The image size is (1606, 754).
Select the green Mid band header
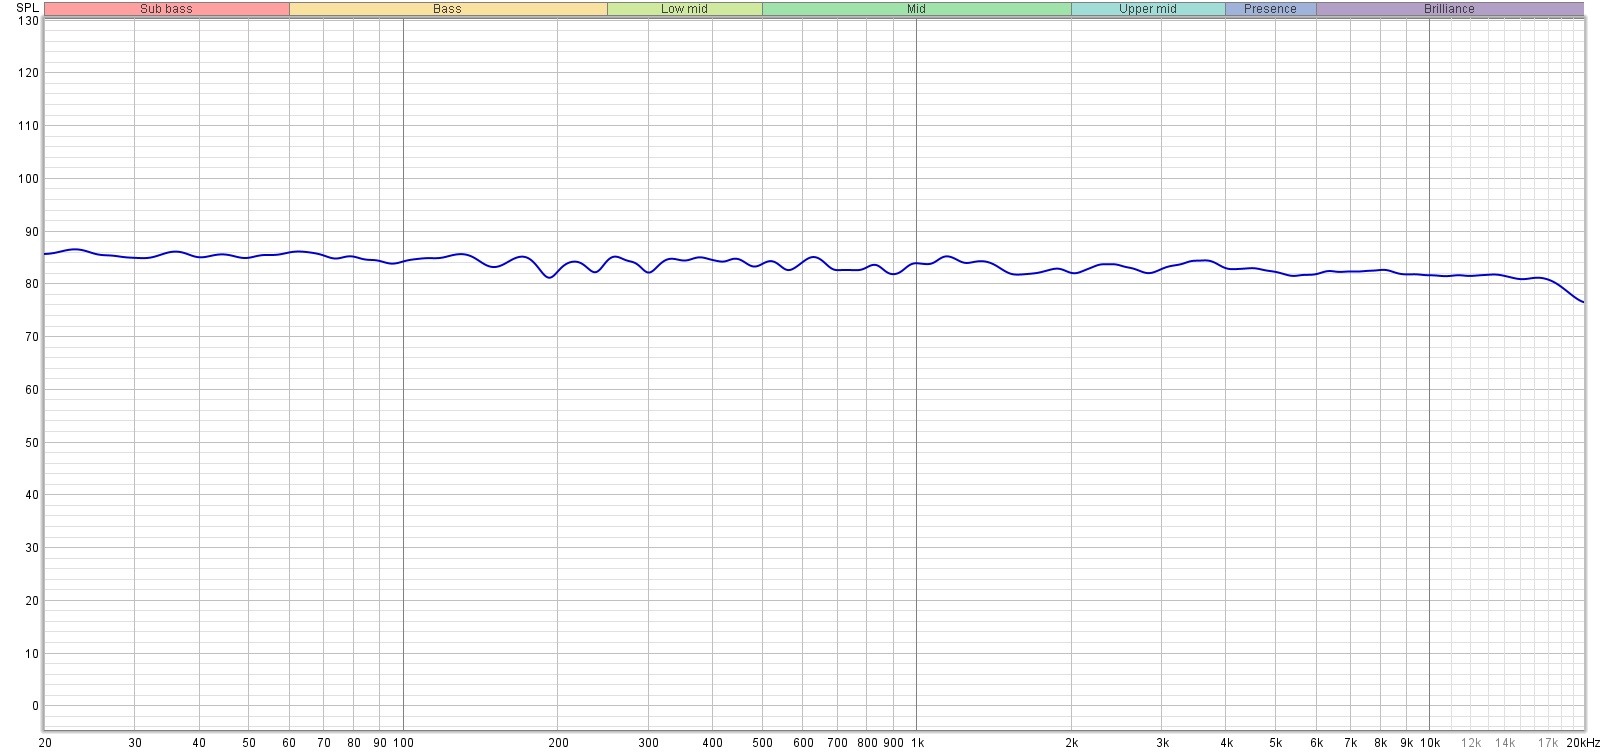pos(916,9)
